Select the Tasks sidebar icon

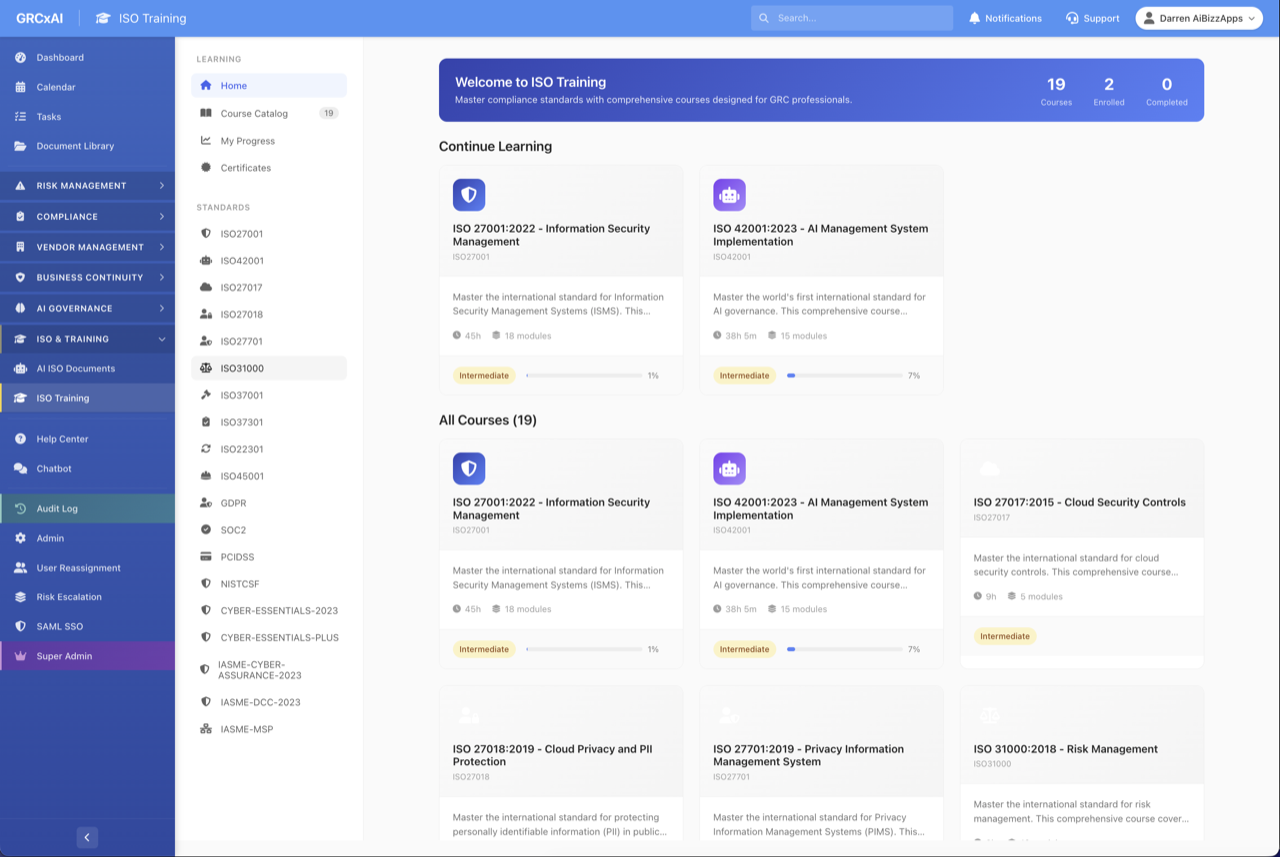click(21, 116)
